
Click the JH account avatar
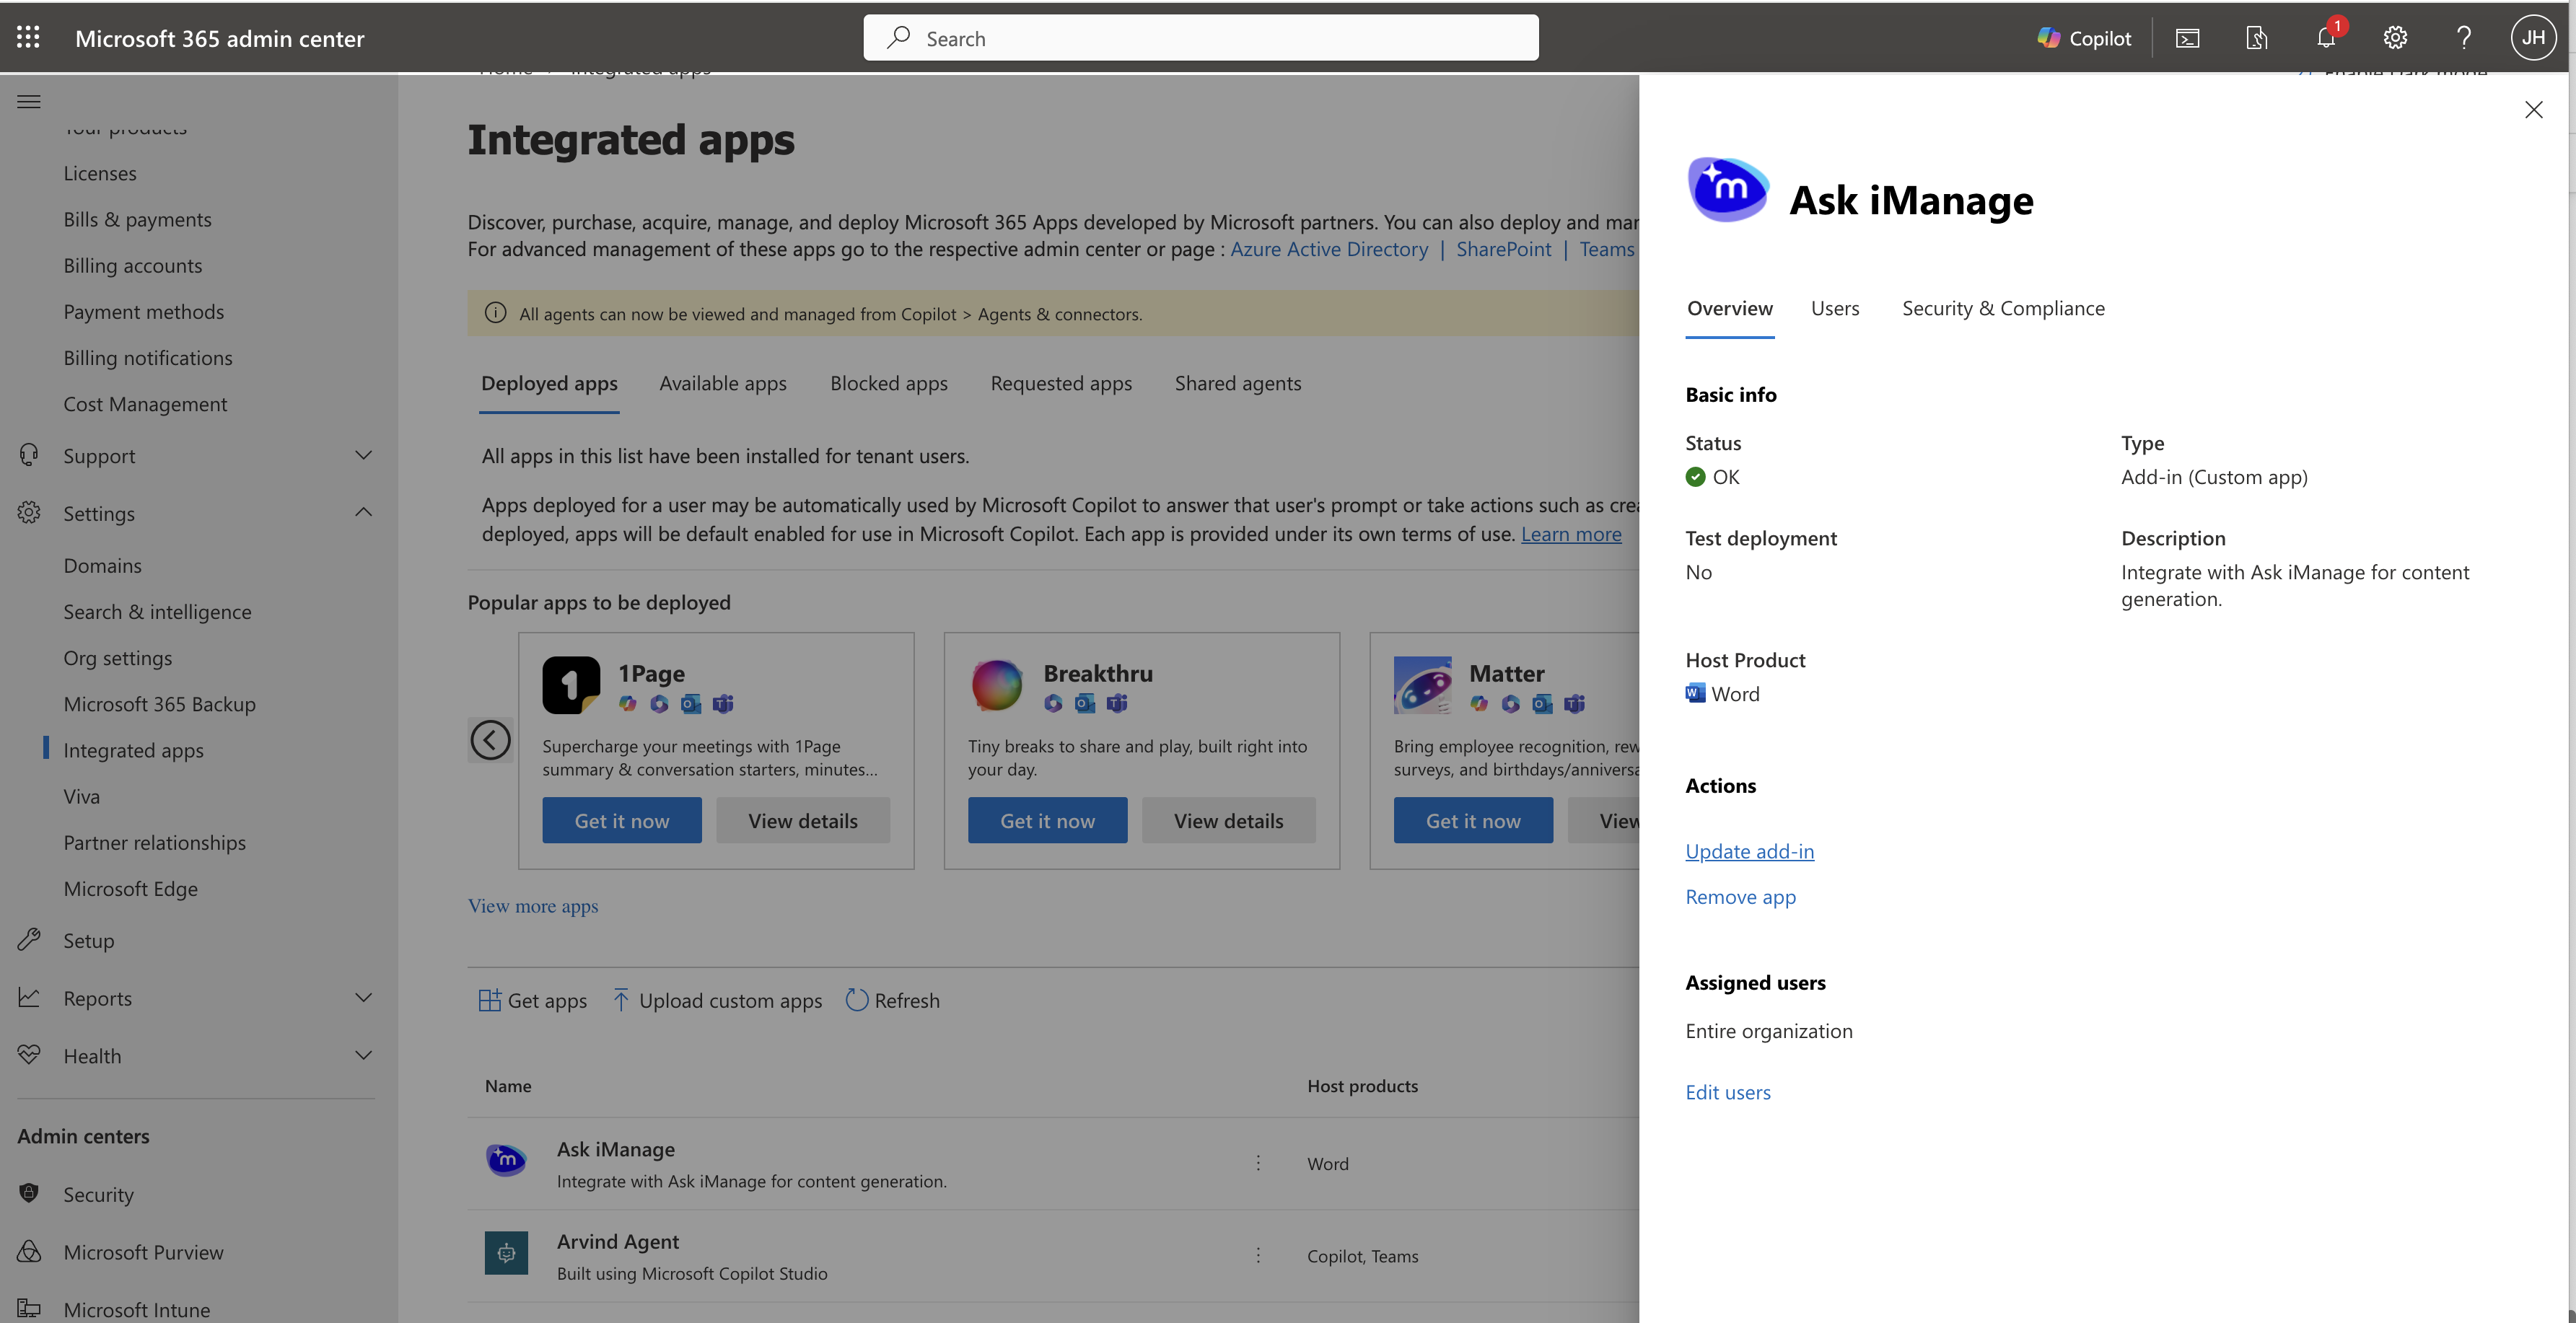pyautogui.click(x=2532, y=38)
